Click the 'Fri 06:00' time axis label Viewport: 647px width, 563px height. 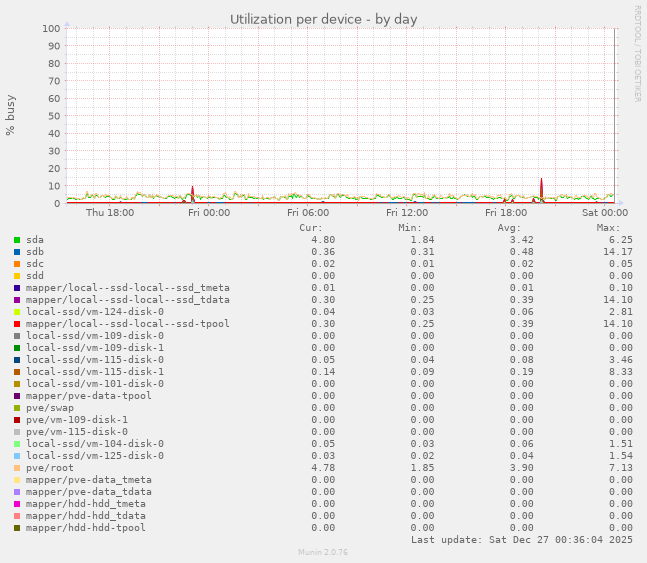click(x=308, y=213)
